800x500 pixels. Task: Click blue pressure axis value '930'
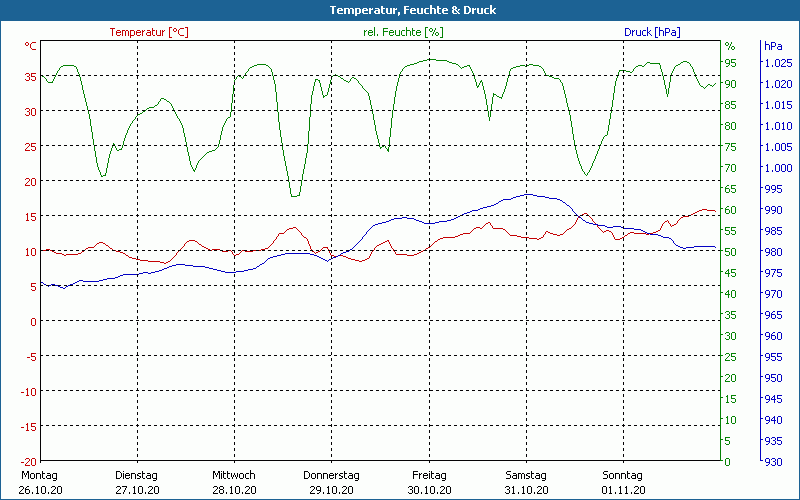(x=773, y=462)
